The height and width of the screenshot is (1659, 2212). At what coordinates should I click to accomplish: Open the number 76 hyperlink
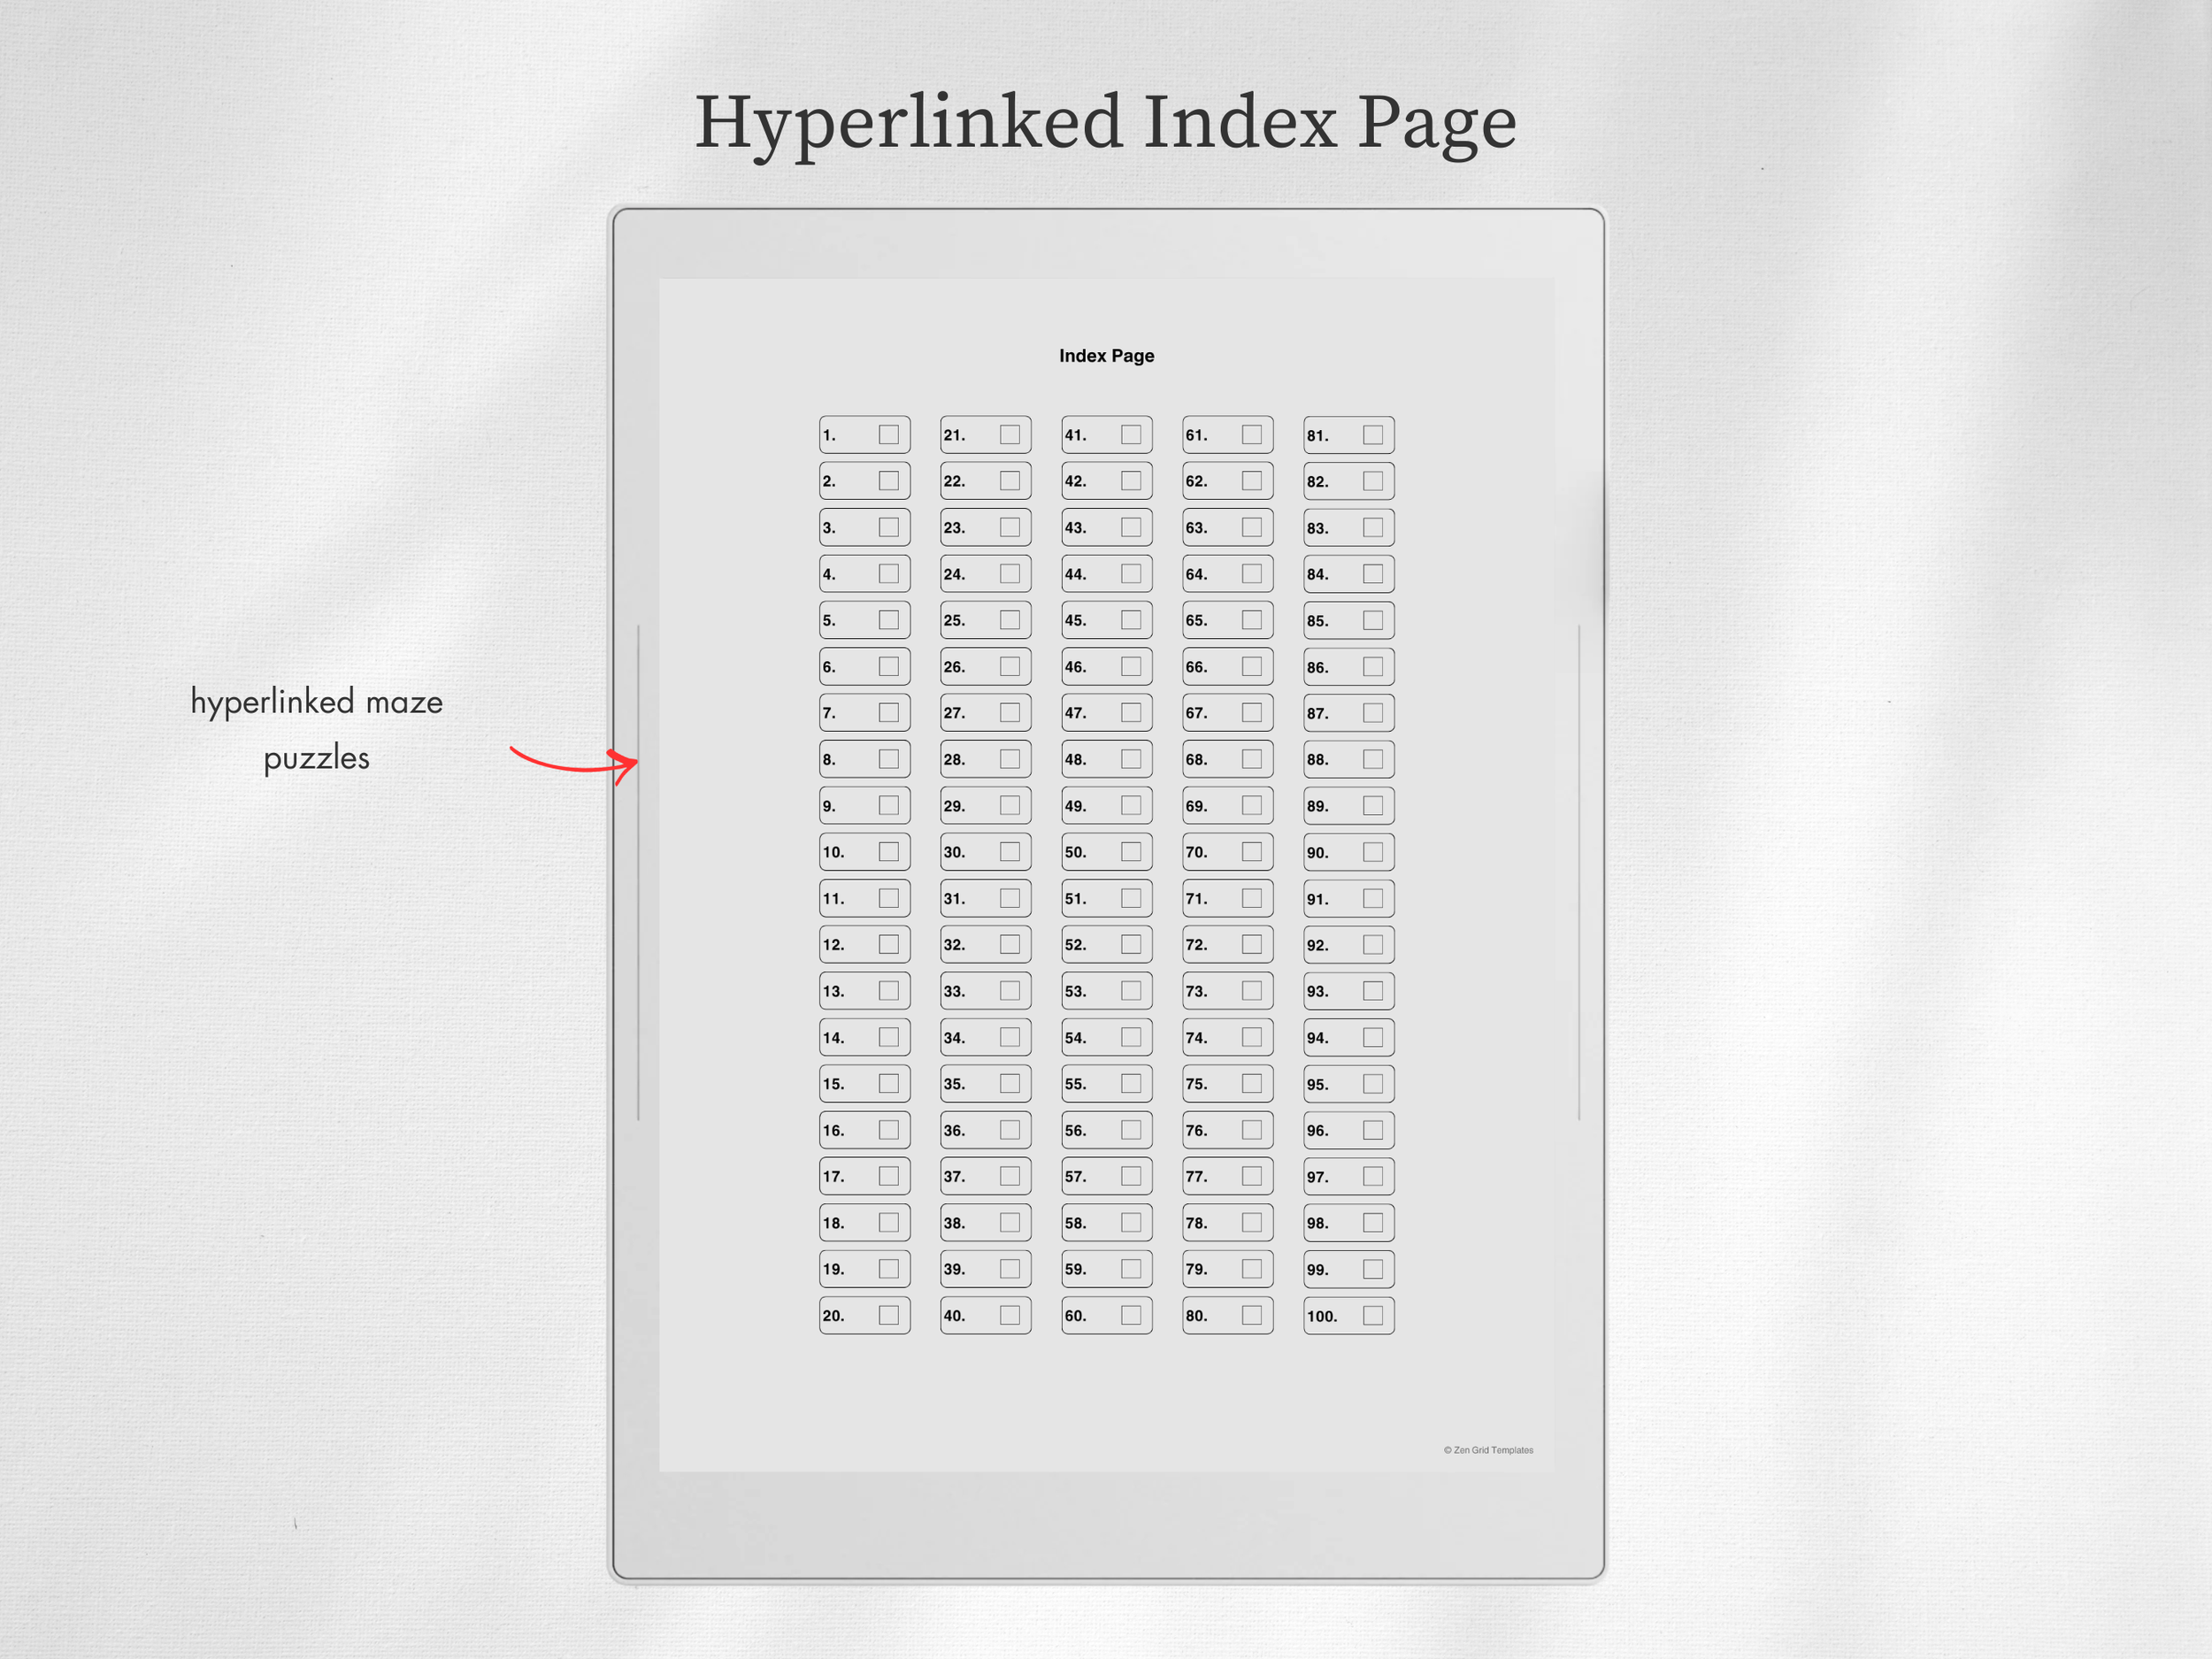(x=1196, y=1130)
